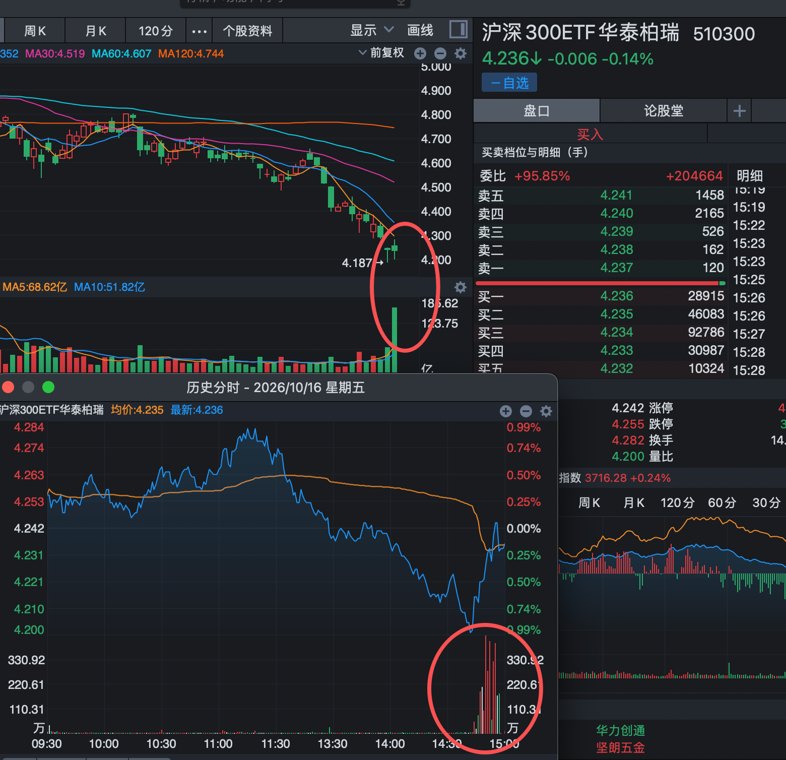The height and width of the screenshot is (760, 786).
Task: Zoom out history intraday chart minus icon
Action: [x=526, y=412]
